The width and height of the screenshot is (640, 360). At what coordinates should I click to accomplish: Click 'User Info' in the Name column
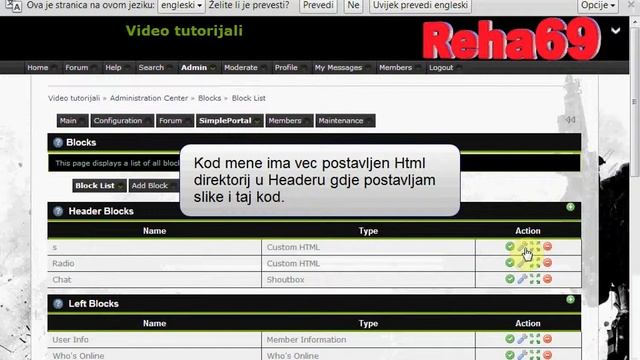tap(70, 340)
